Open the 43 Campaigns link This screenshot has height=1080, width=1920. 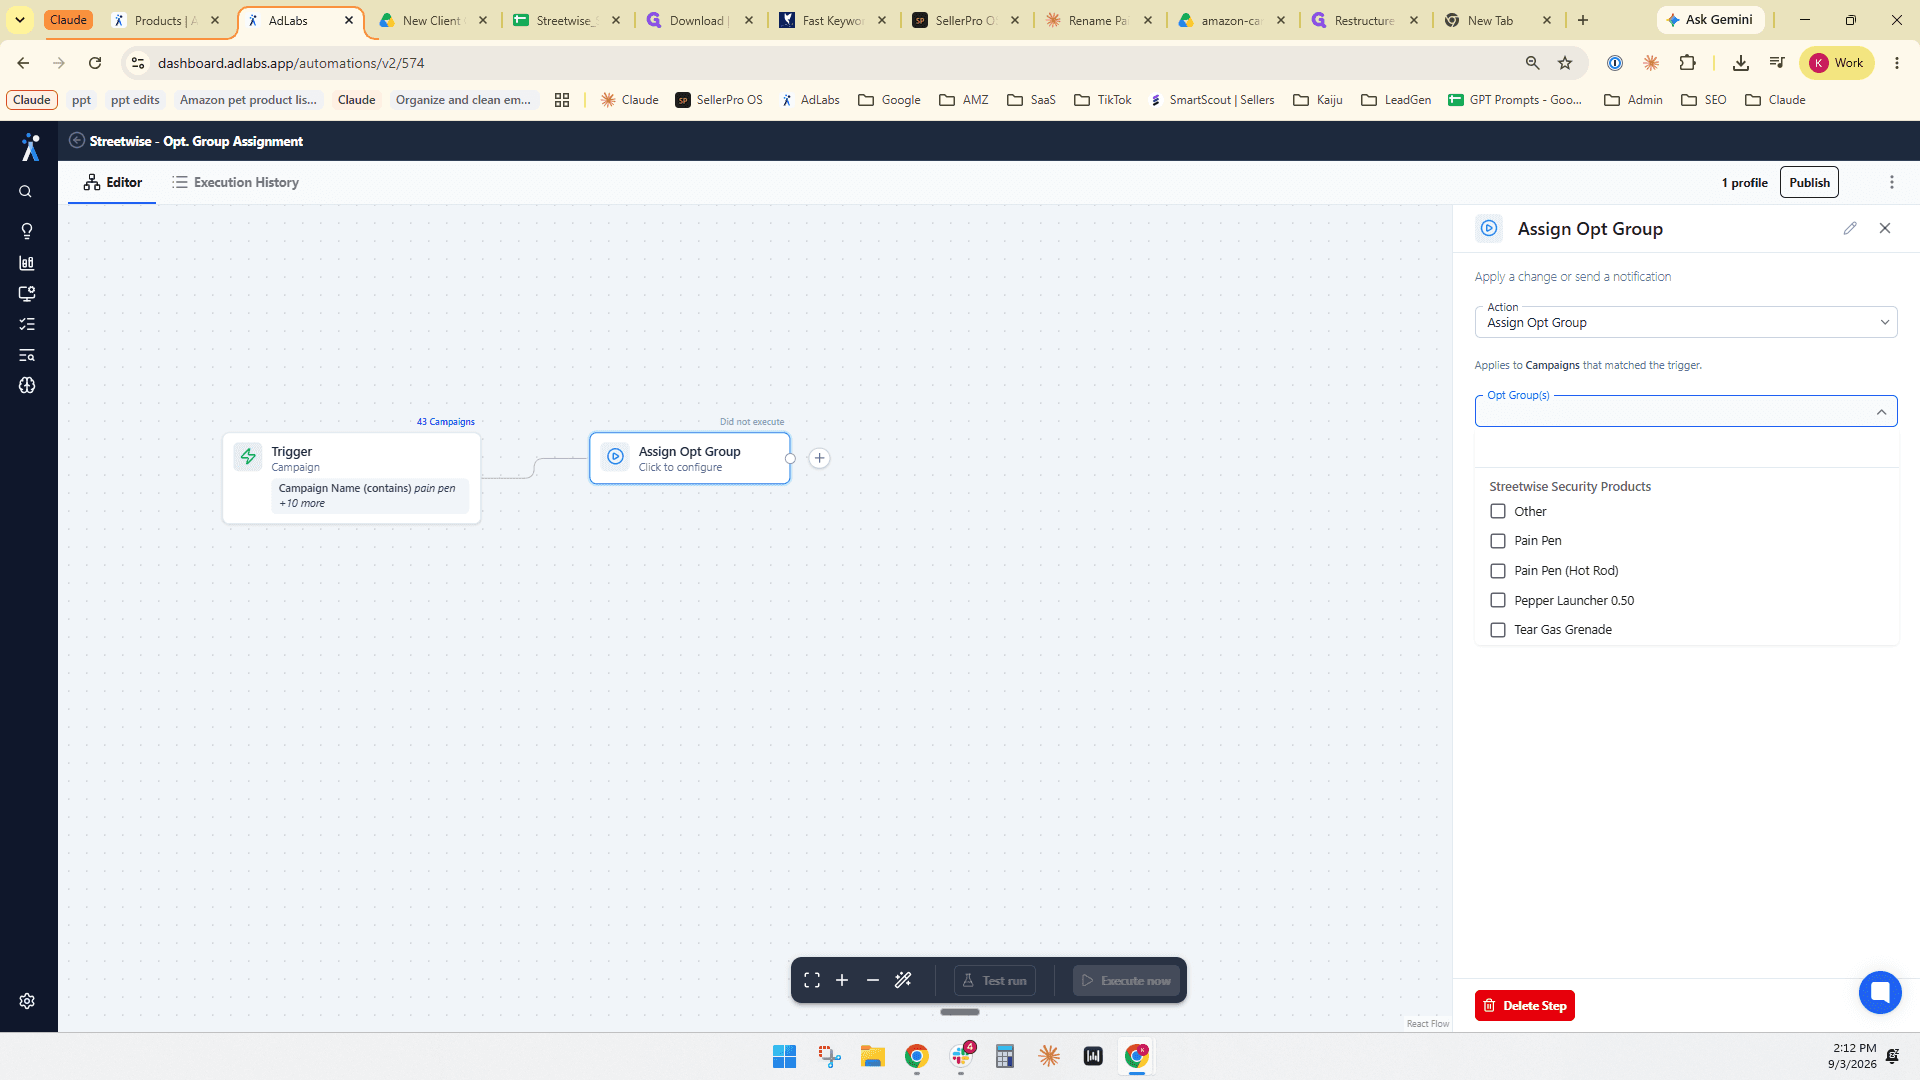point(446,422)
